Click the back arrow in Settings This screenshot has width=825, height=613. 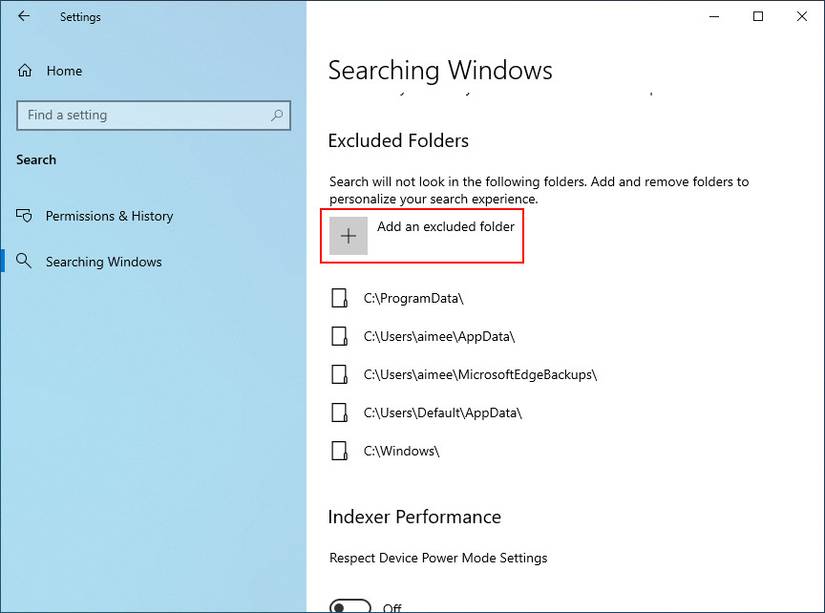(x=24, y=16)
